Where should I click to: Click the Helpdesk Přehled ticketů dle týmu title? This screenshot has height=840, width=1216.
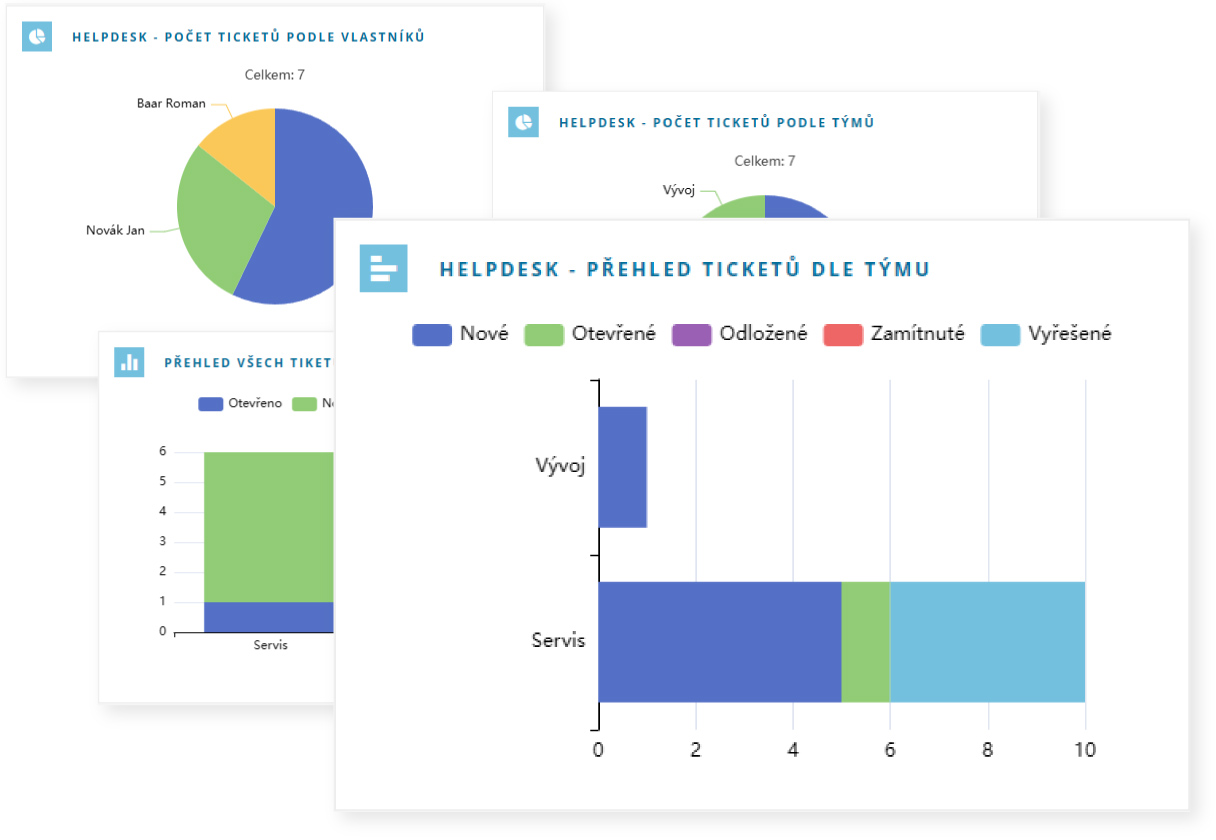click(684, 269)
